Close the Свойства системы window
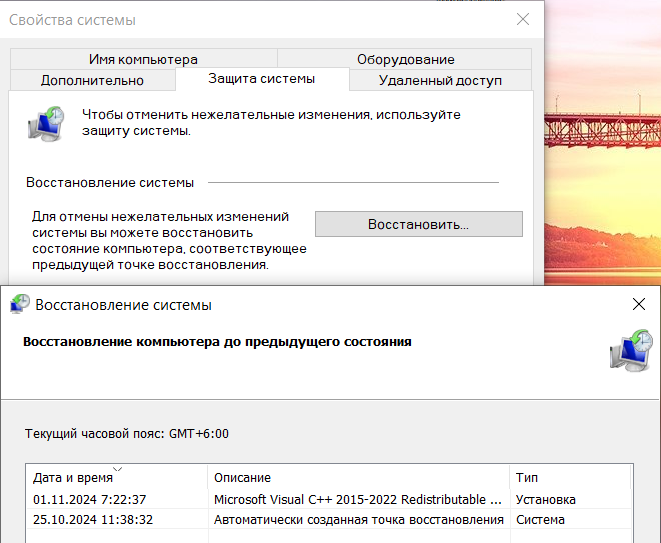661x543 pixels. coord(522,19)
